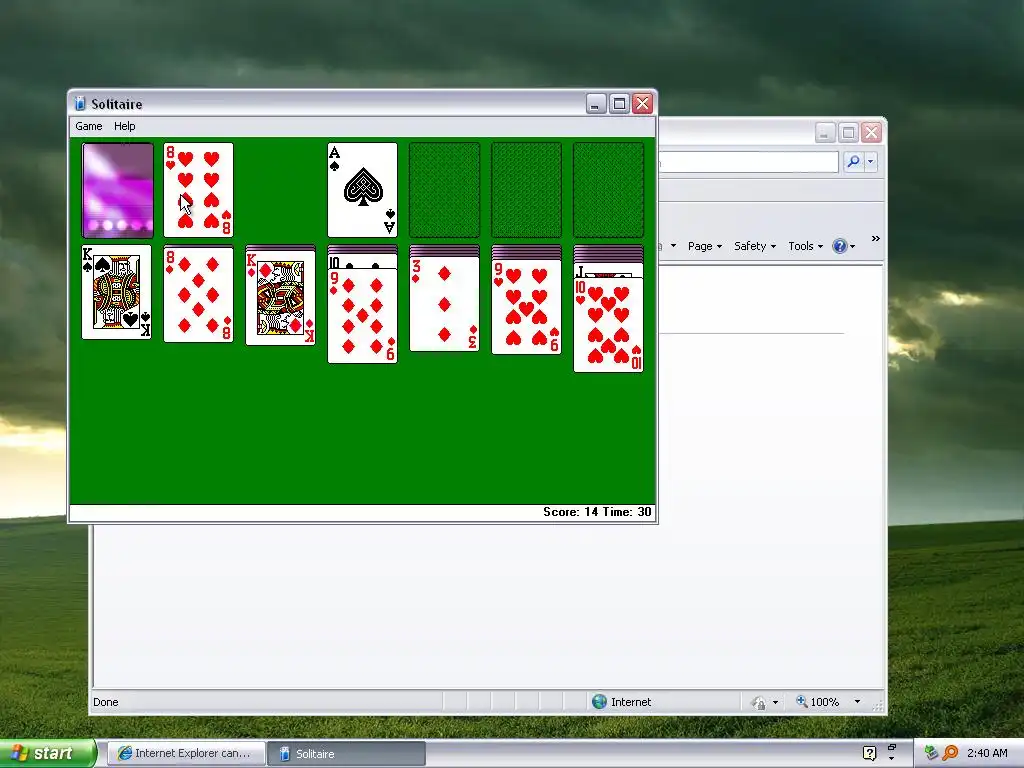Click the Solitaire title bar icon
Viewport: 1024px width, 768px height.
click(80, 103)
